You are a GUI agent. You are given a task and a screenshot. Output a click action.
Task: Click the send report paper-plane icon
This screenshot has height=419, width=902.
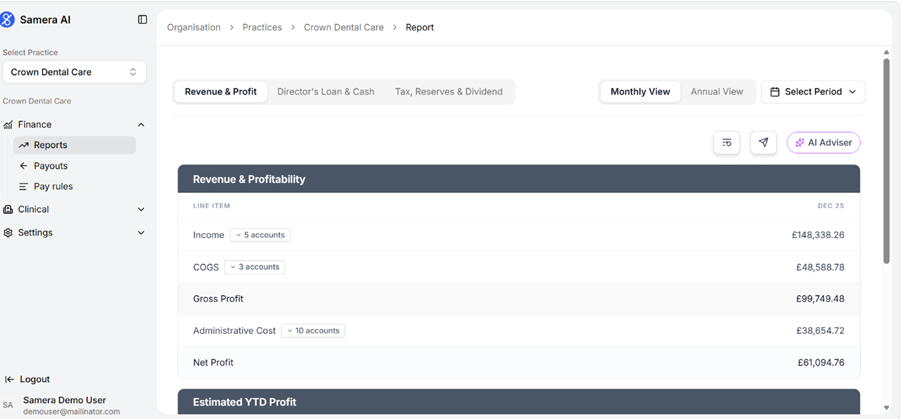click(x=763, y=143)
